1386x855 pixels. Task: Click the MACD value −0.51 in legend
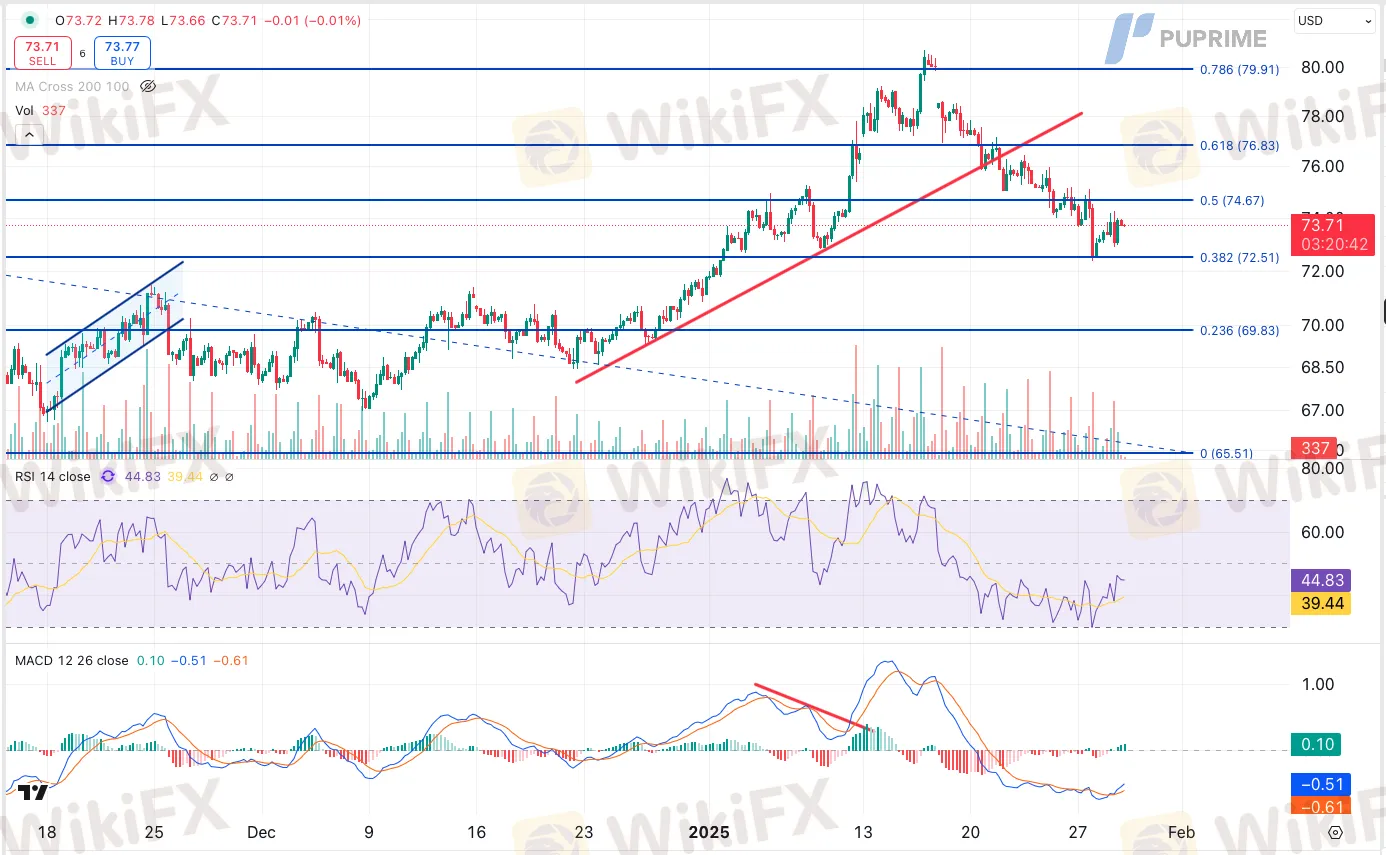[x=187, y=661]
